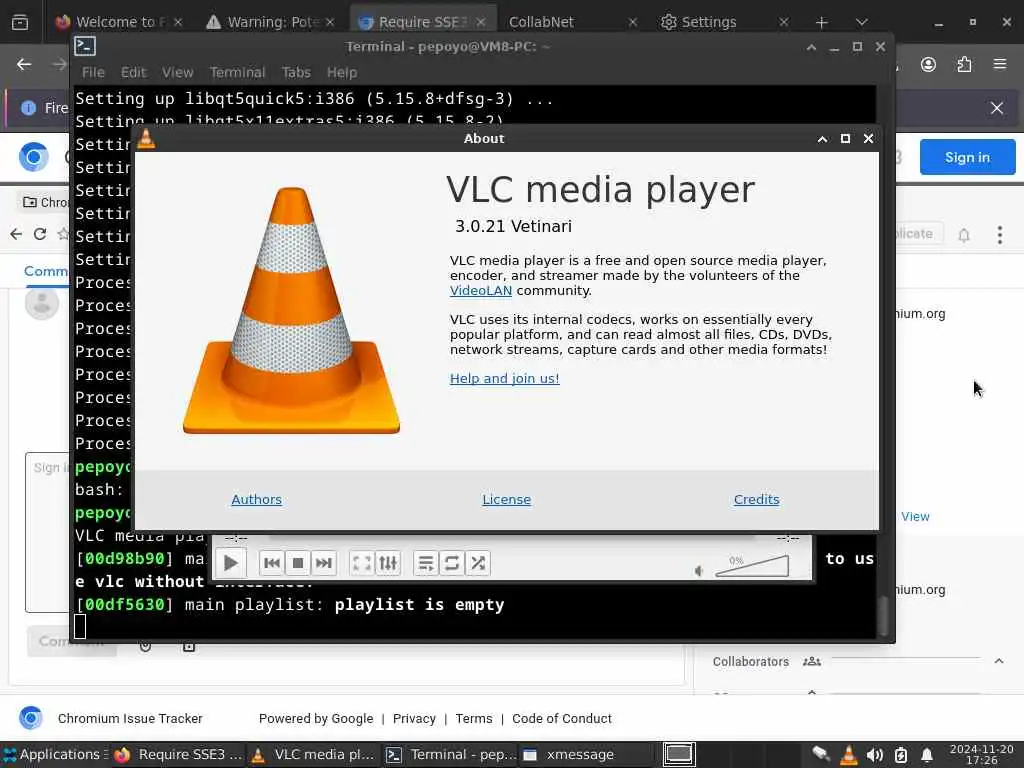1024x768 pixels.
Task: Open the issue page three-dot menu
Action: (x=1000, y=235)
